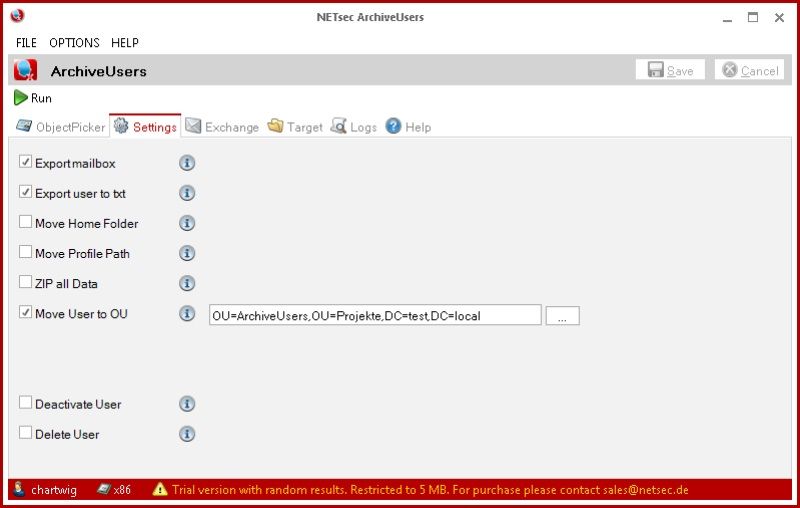Click info icon beside Deactivate User
Viewport: 800px width, 508px height.
187,404
